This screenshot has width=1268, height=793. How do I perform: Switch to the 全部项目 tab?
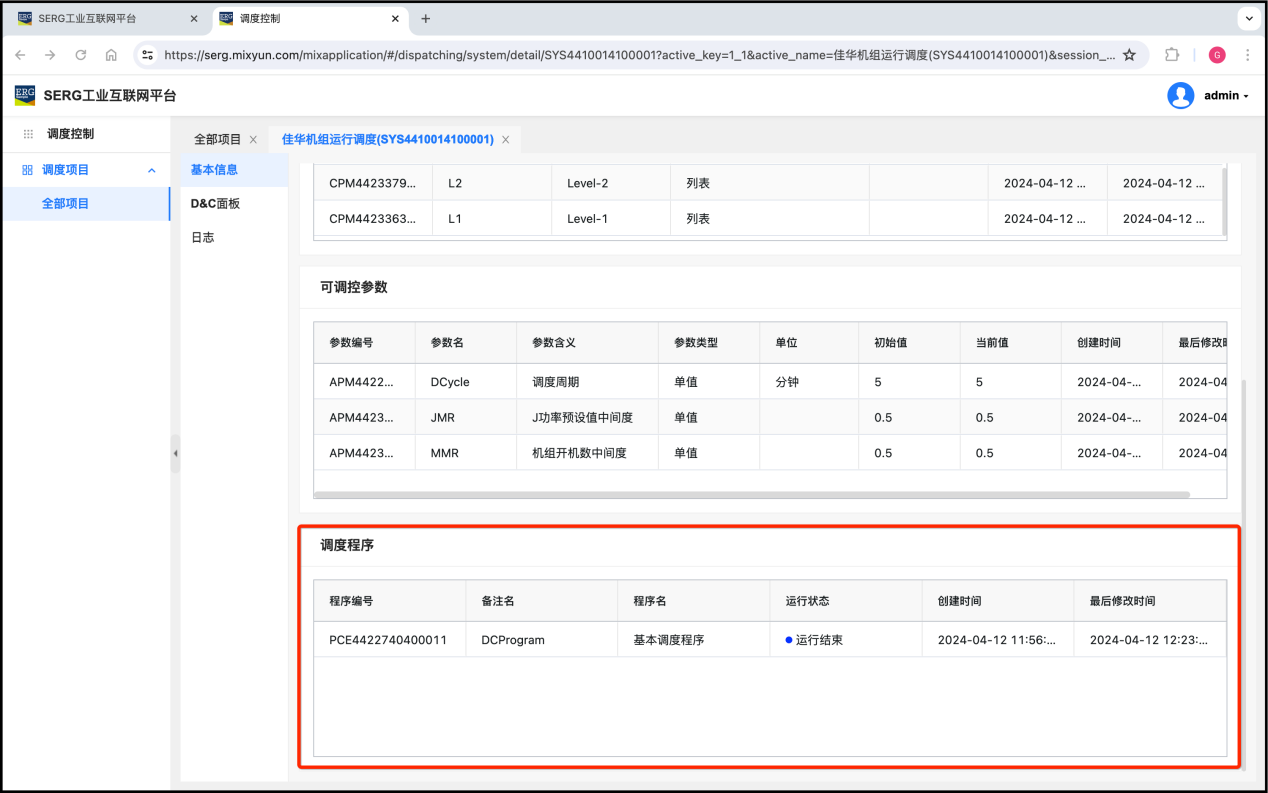pyautogui.click(x=217, y=139)
